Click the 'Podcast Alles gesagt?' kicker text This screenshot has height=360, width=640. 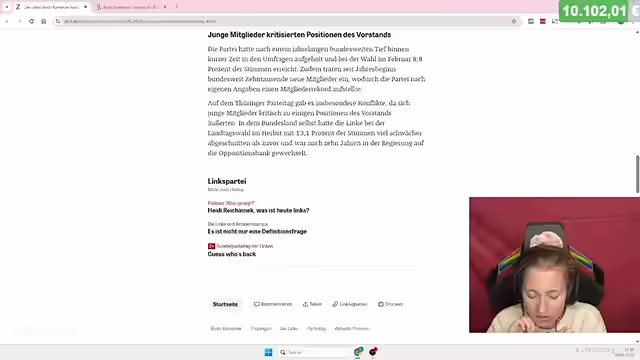click(231, 203)
